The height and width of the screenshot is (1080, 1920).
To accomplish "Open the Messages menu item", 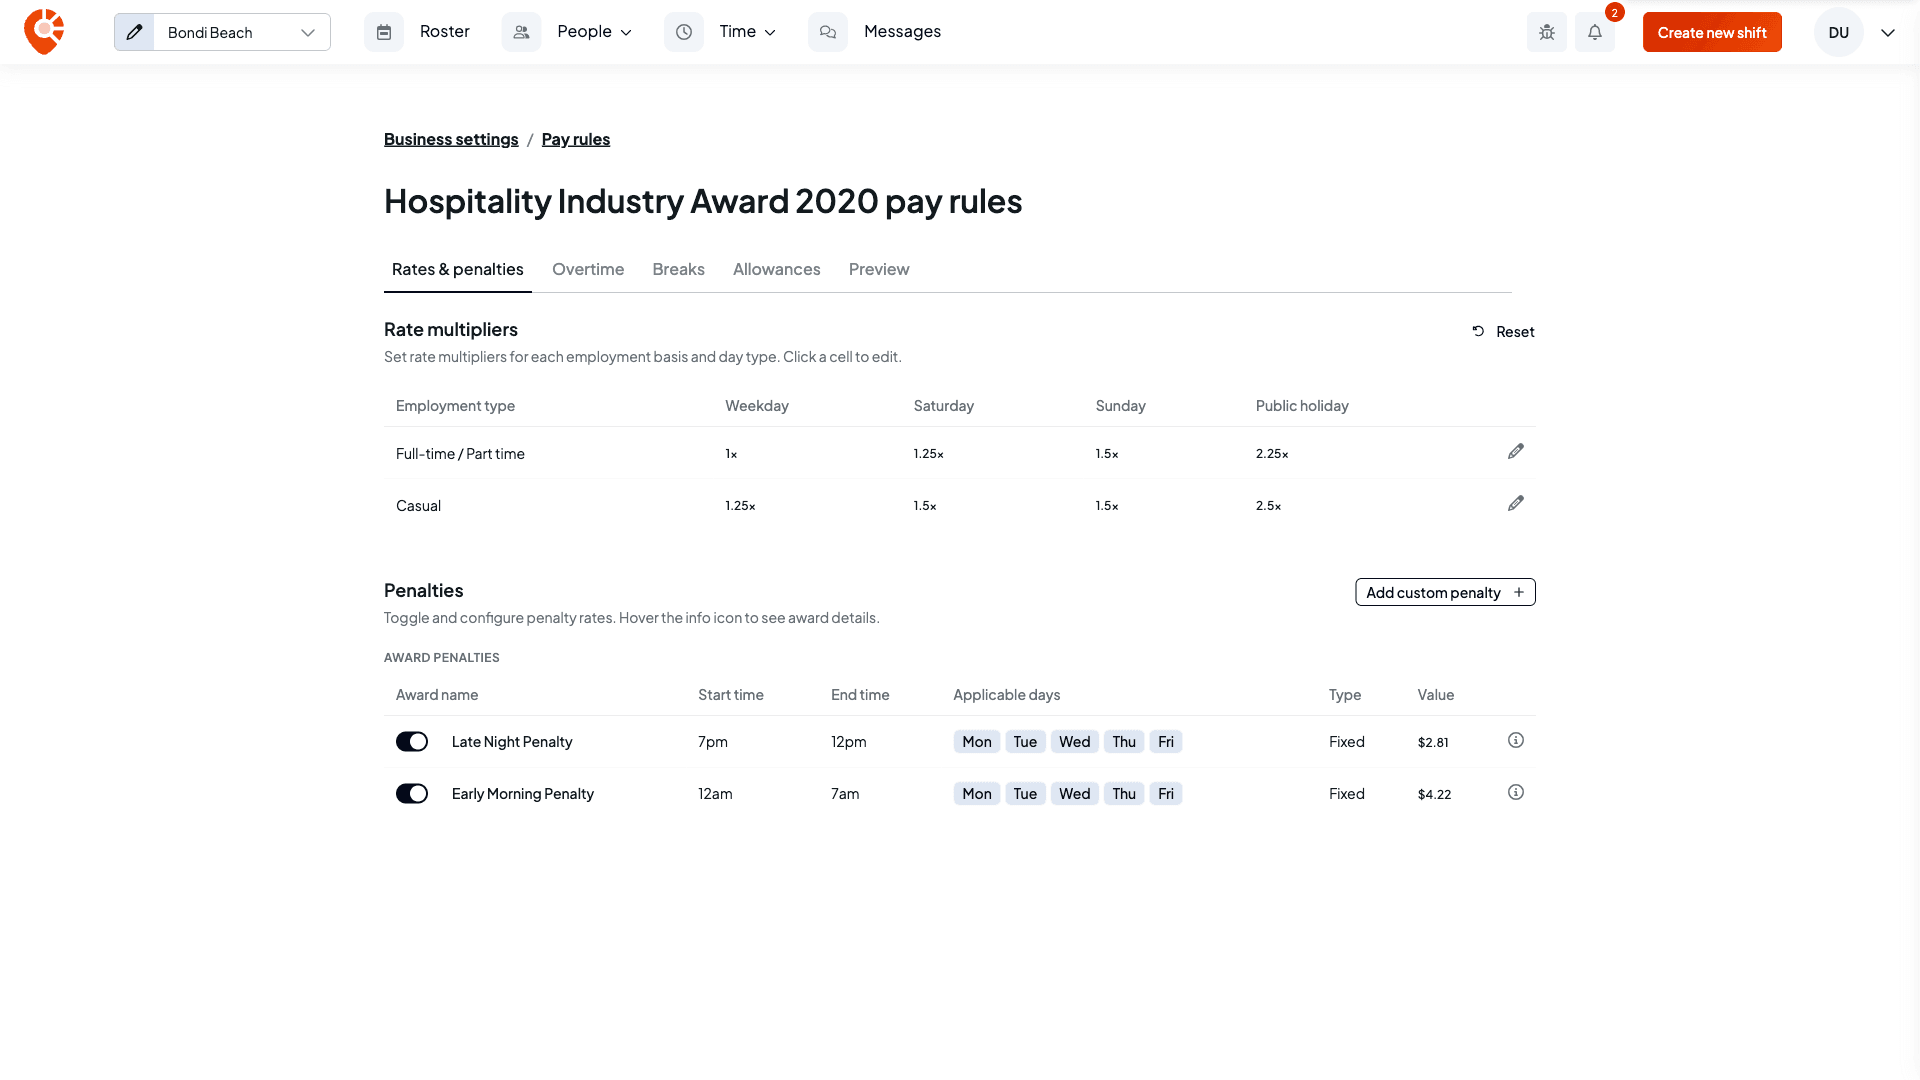I will (x=902, y=32).
